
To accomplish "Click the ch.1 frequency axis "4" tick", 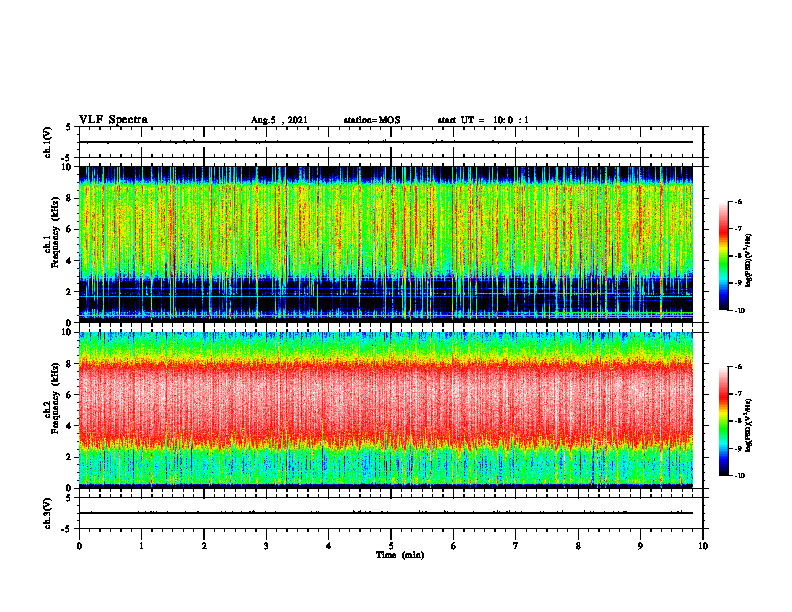I will 70,261.
